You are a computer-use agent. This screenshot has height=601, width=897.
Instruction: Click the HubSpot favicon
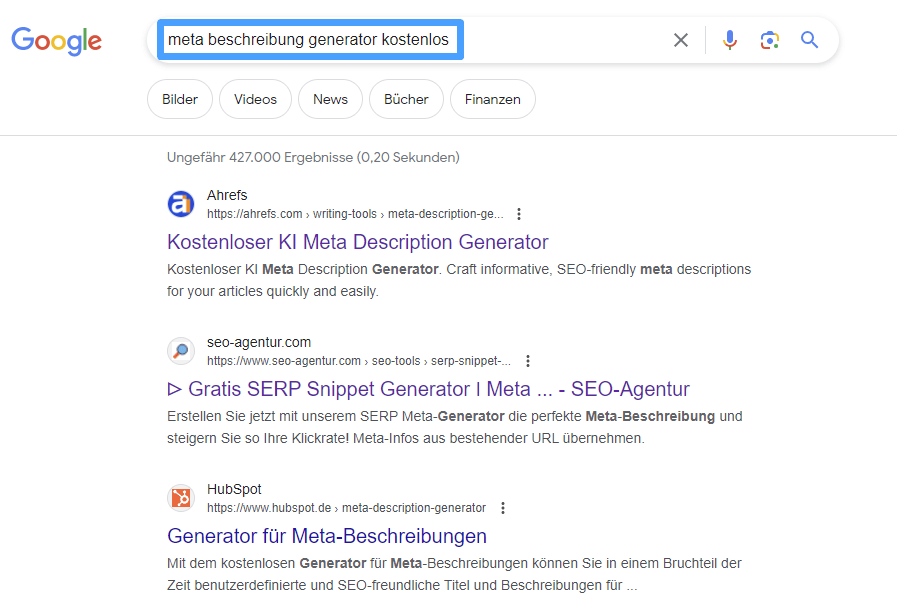(x=181, y=498)
